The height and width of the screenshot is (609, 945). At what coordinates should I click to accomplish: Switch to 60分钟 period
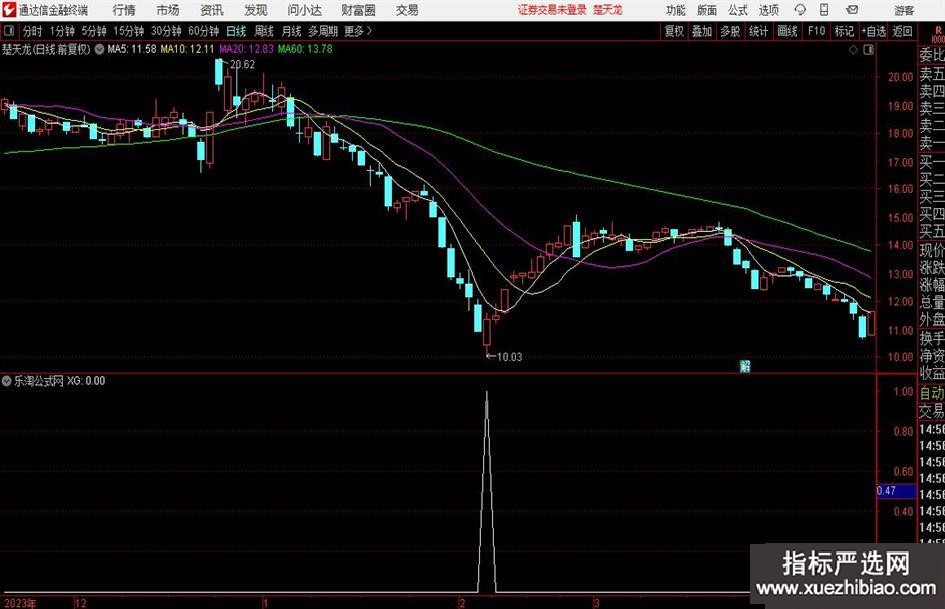coord(204,31)
